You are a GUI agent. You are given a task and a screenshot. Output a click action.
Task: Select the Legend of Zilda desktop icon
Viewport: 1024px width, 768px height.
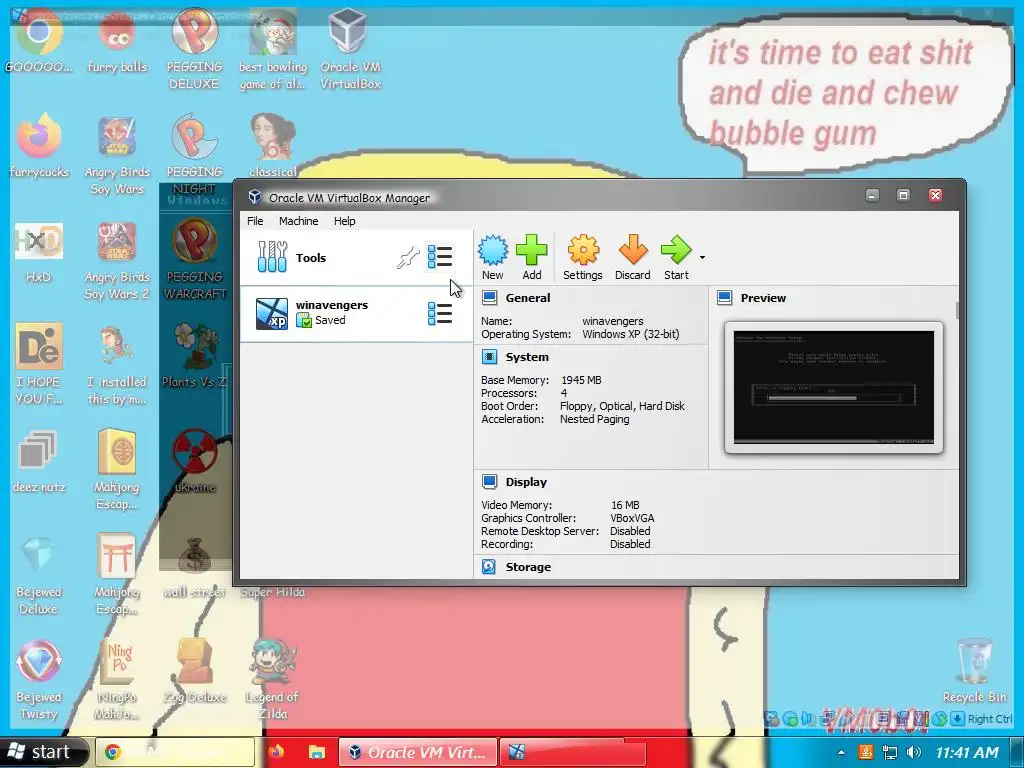pyautogui.click(x=273, y=680)
